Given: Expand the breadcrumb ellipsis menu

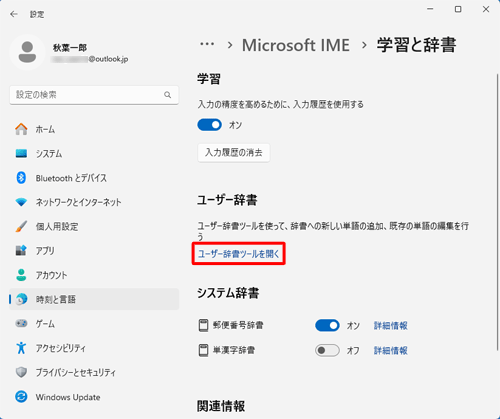Looking at the screenshot, I should (207, 44).
